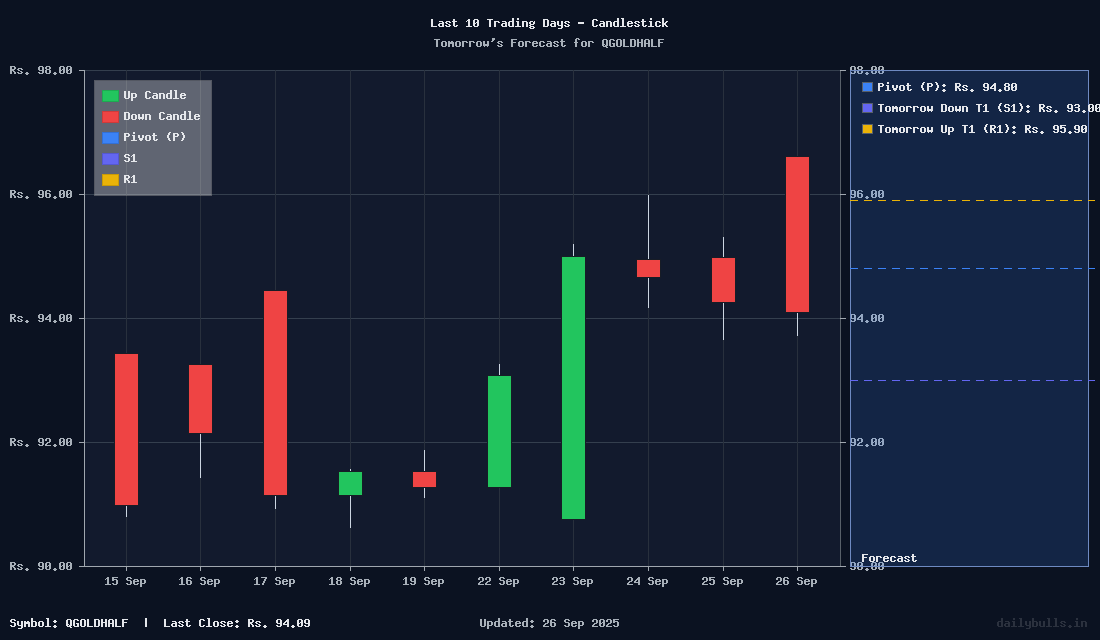This screenshot has height=640, width=1100.
Task: Click the purple S1 dashed forecast line
Action: [x=972, y=380]
